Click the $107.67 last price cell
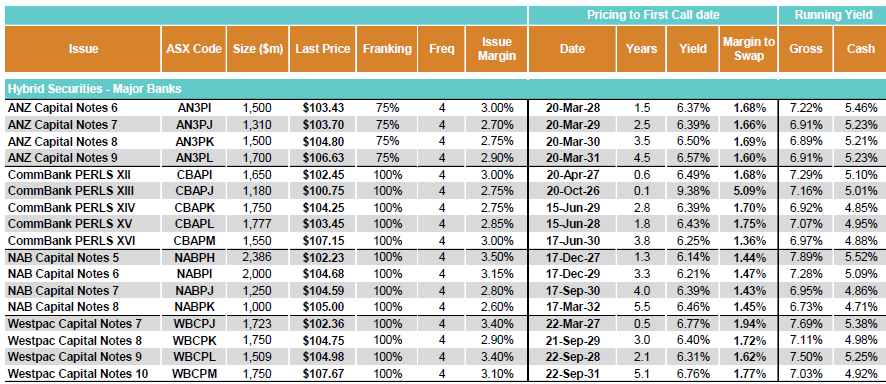The image size is (886, 384). 323,374
